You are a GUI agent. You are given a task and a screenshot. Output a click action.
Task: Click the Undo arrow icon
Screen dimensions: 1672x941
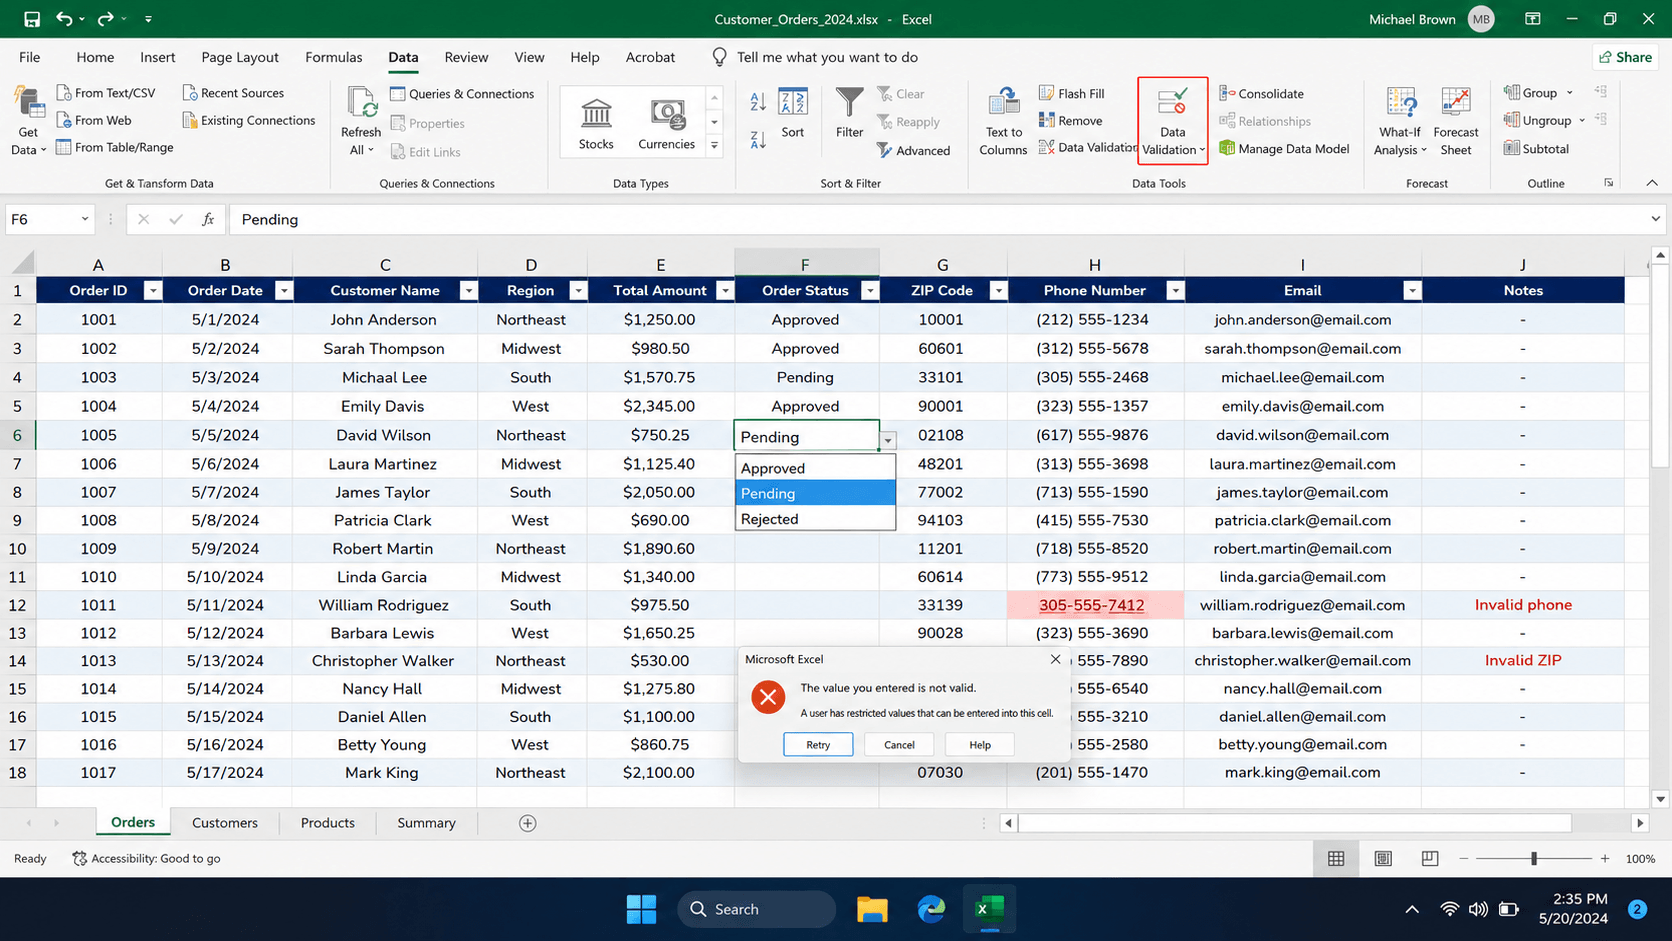coord(64,19)
